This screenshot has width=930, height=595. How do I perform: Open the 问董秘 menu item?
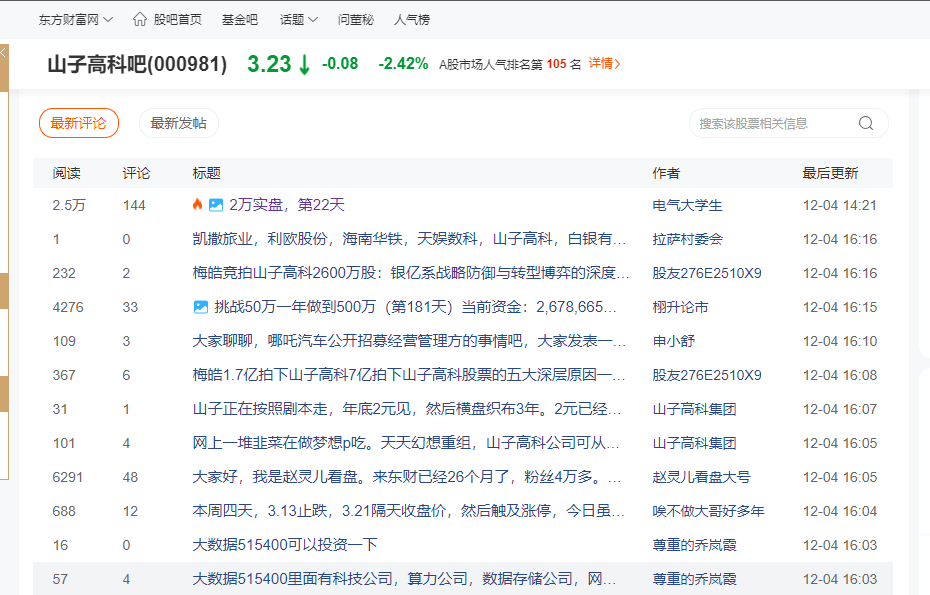(355, 20)
